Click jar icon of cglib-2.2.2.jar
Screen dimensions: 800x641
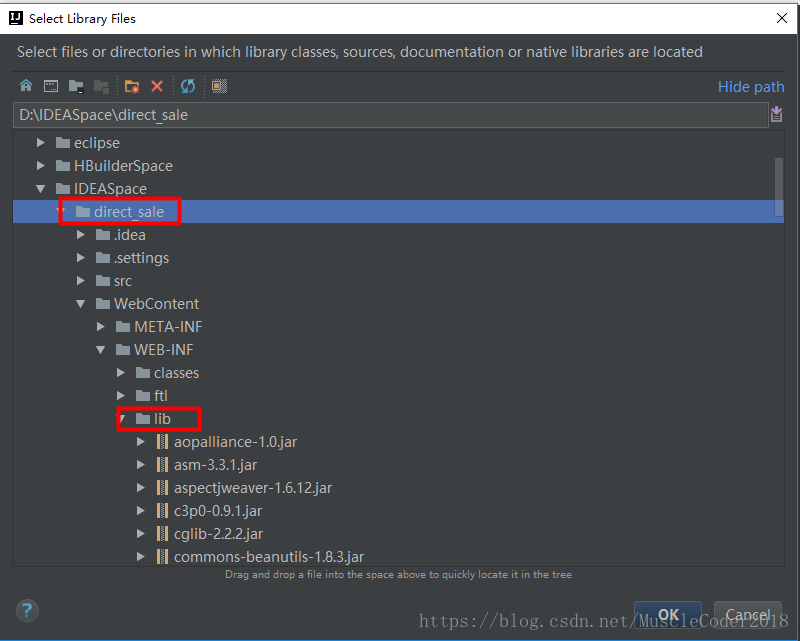162,533
